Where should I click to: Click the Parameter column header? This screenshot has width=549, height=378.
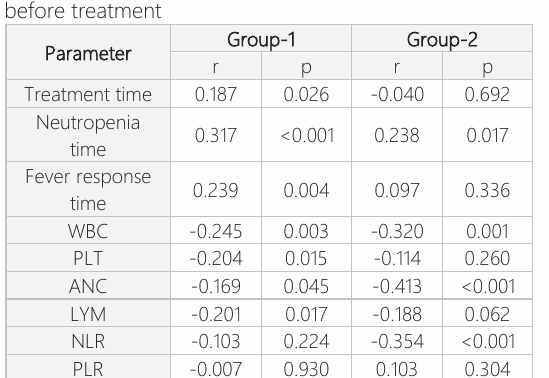point(88,52)
